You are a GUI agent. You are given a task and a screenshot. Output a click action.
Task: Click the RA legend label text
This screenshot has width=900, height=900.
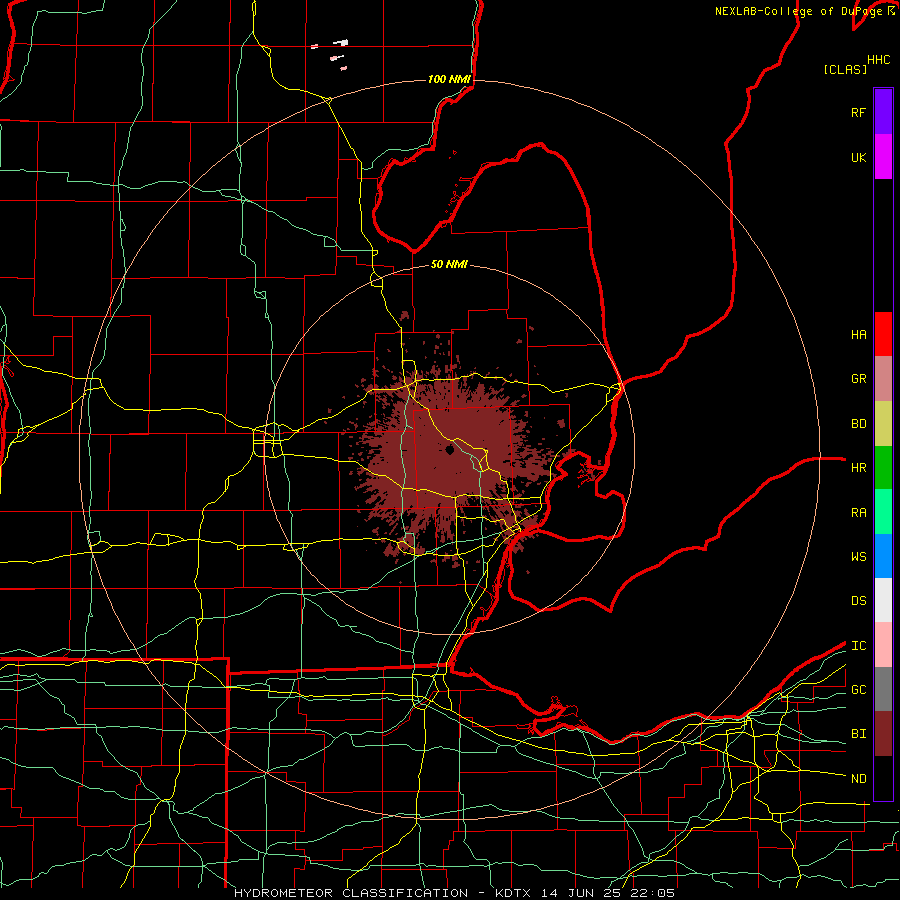859,512
